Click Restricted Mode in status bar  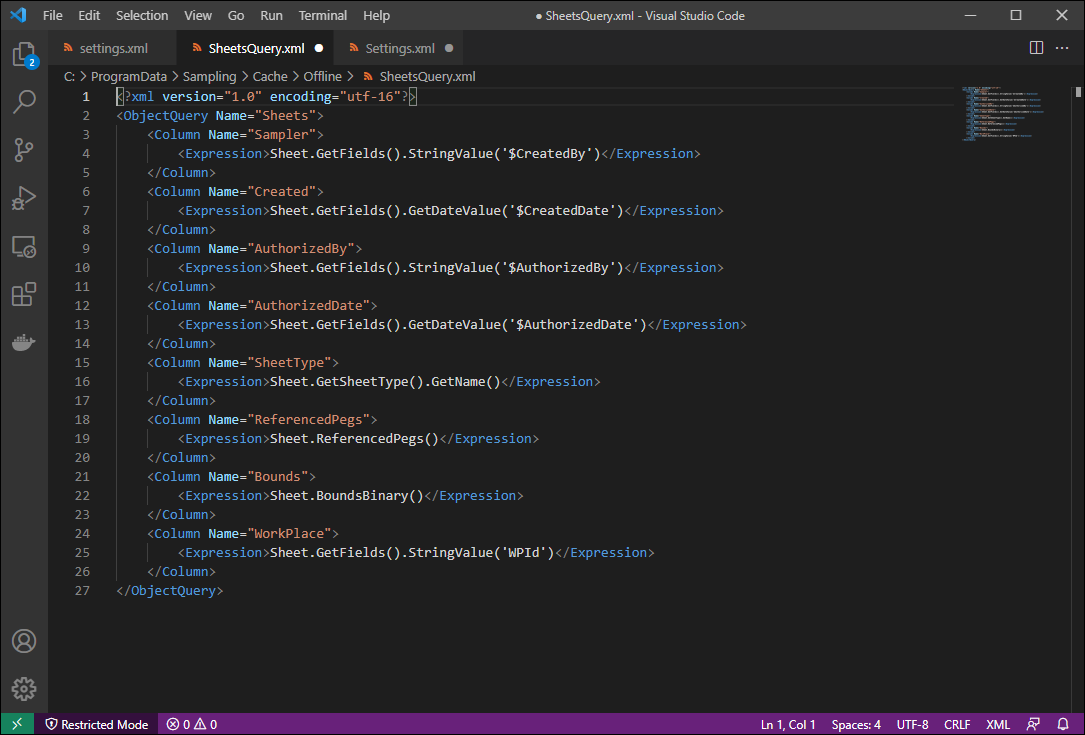click(x=96, y=724)
